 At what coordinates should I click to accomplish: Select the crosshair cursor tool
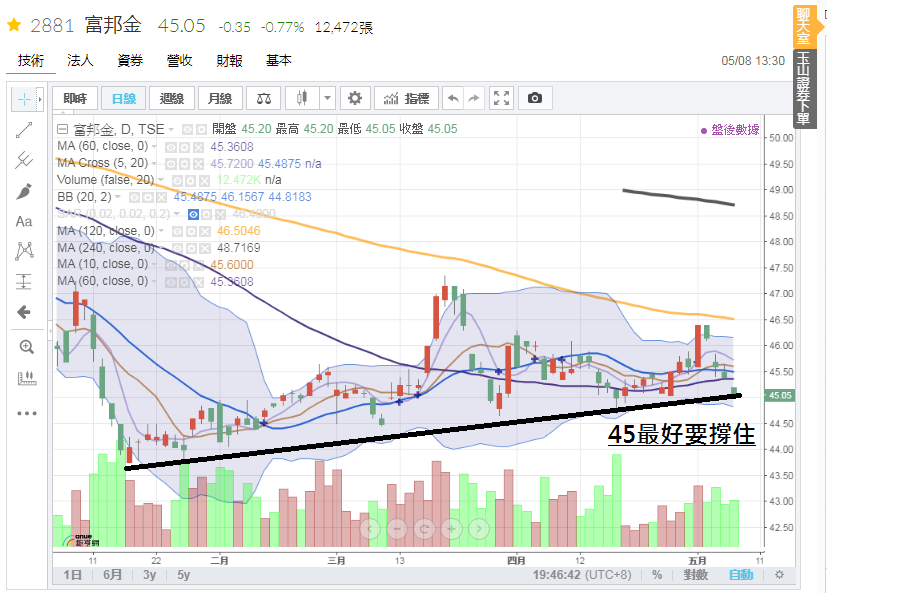[x=24, y=100]
